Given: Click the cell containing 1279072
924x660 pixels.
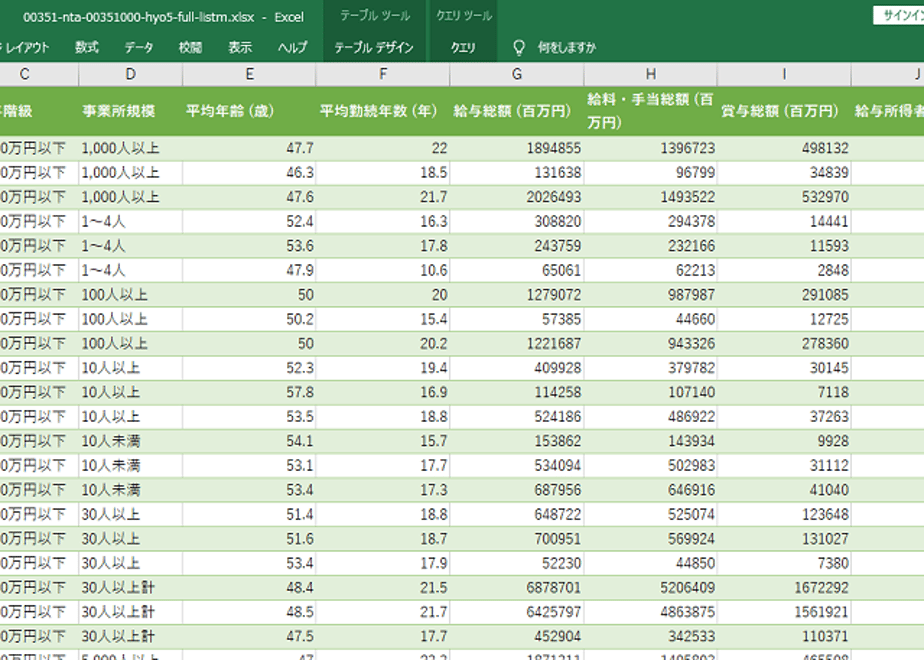Looking at the screenshot, I should [517, 295].
